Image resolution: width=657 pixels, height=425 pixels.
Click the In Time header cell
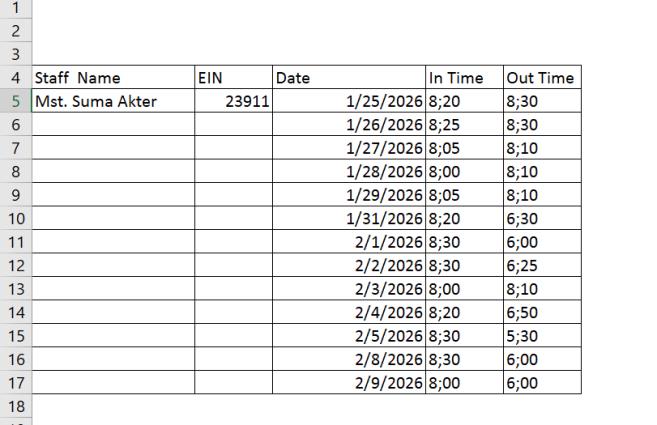[464, 78]
